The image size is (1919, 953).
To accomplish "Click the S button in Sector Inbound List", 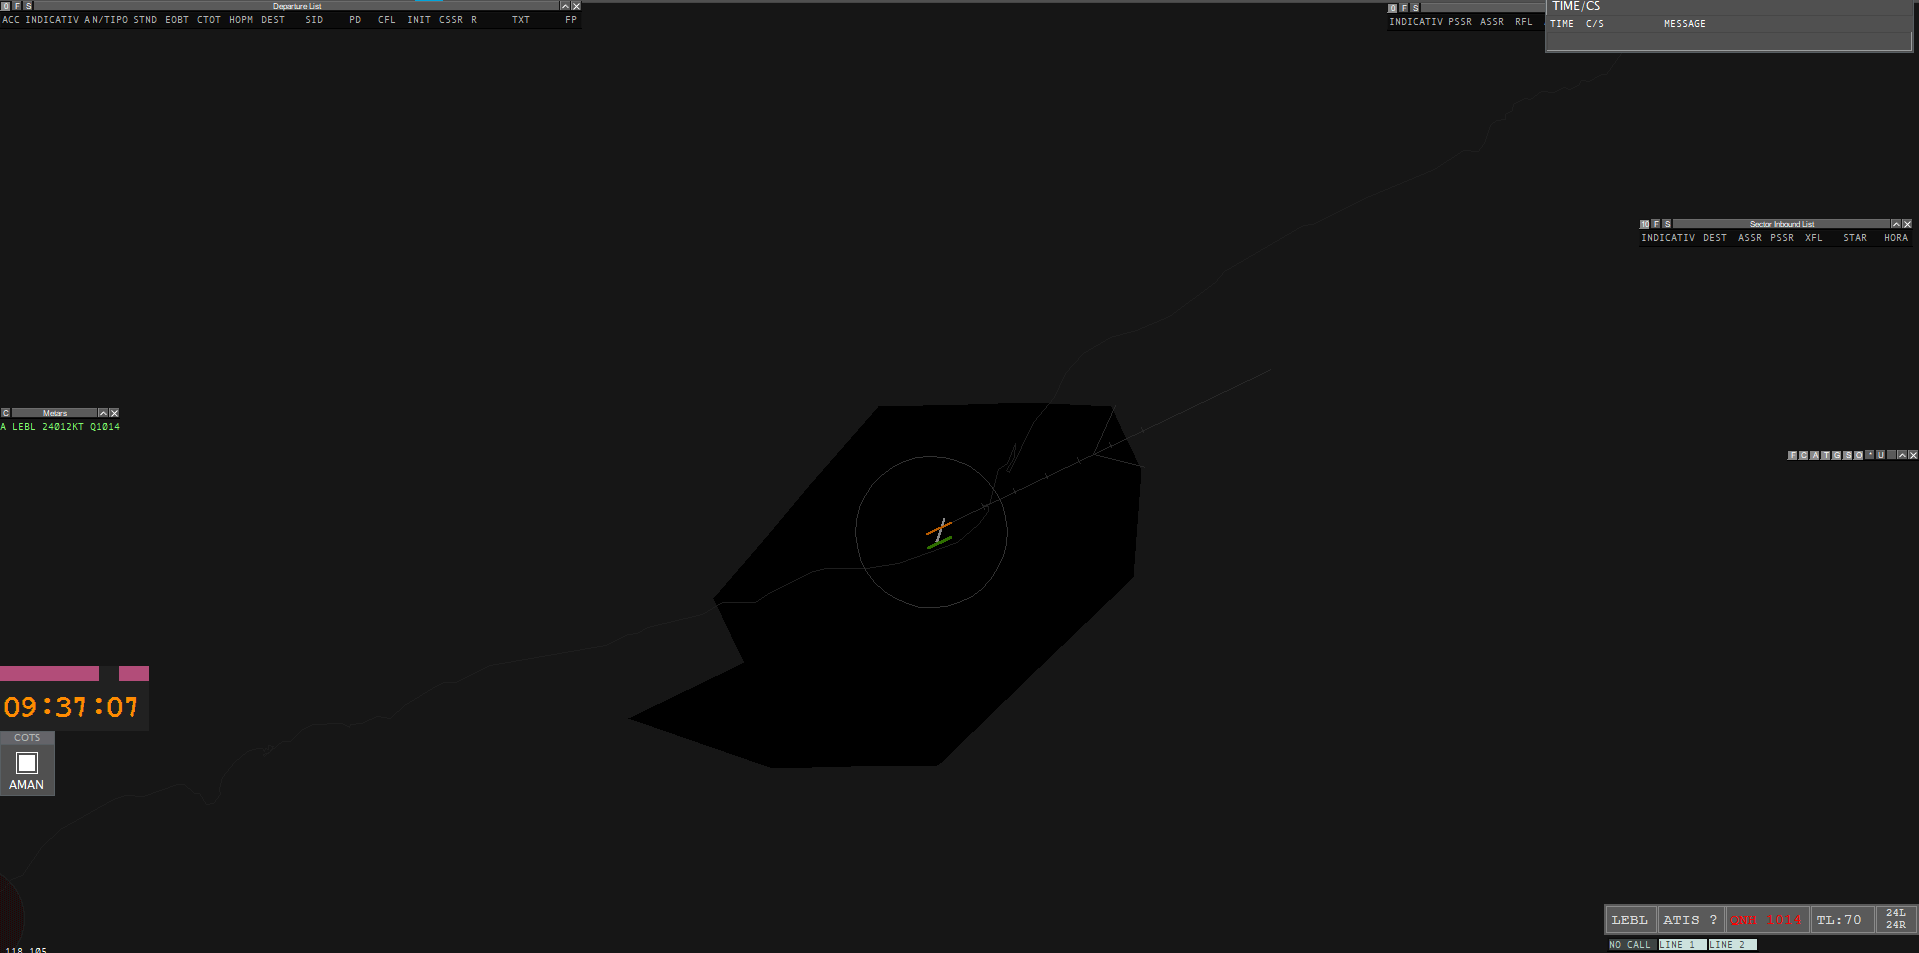I will point(1667,224).
